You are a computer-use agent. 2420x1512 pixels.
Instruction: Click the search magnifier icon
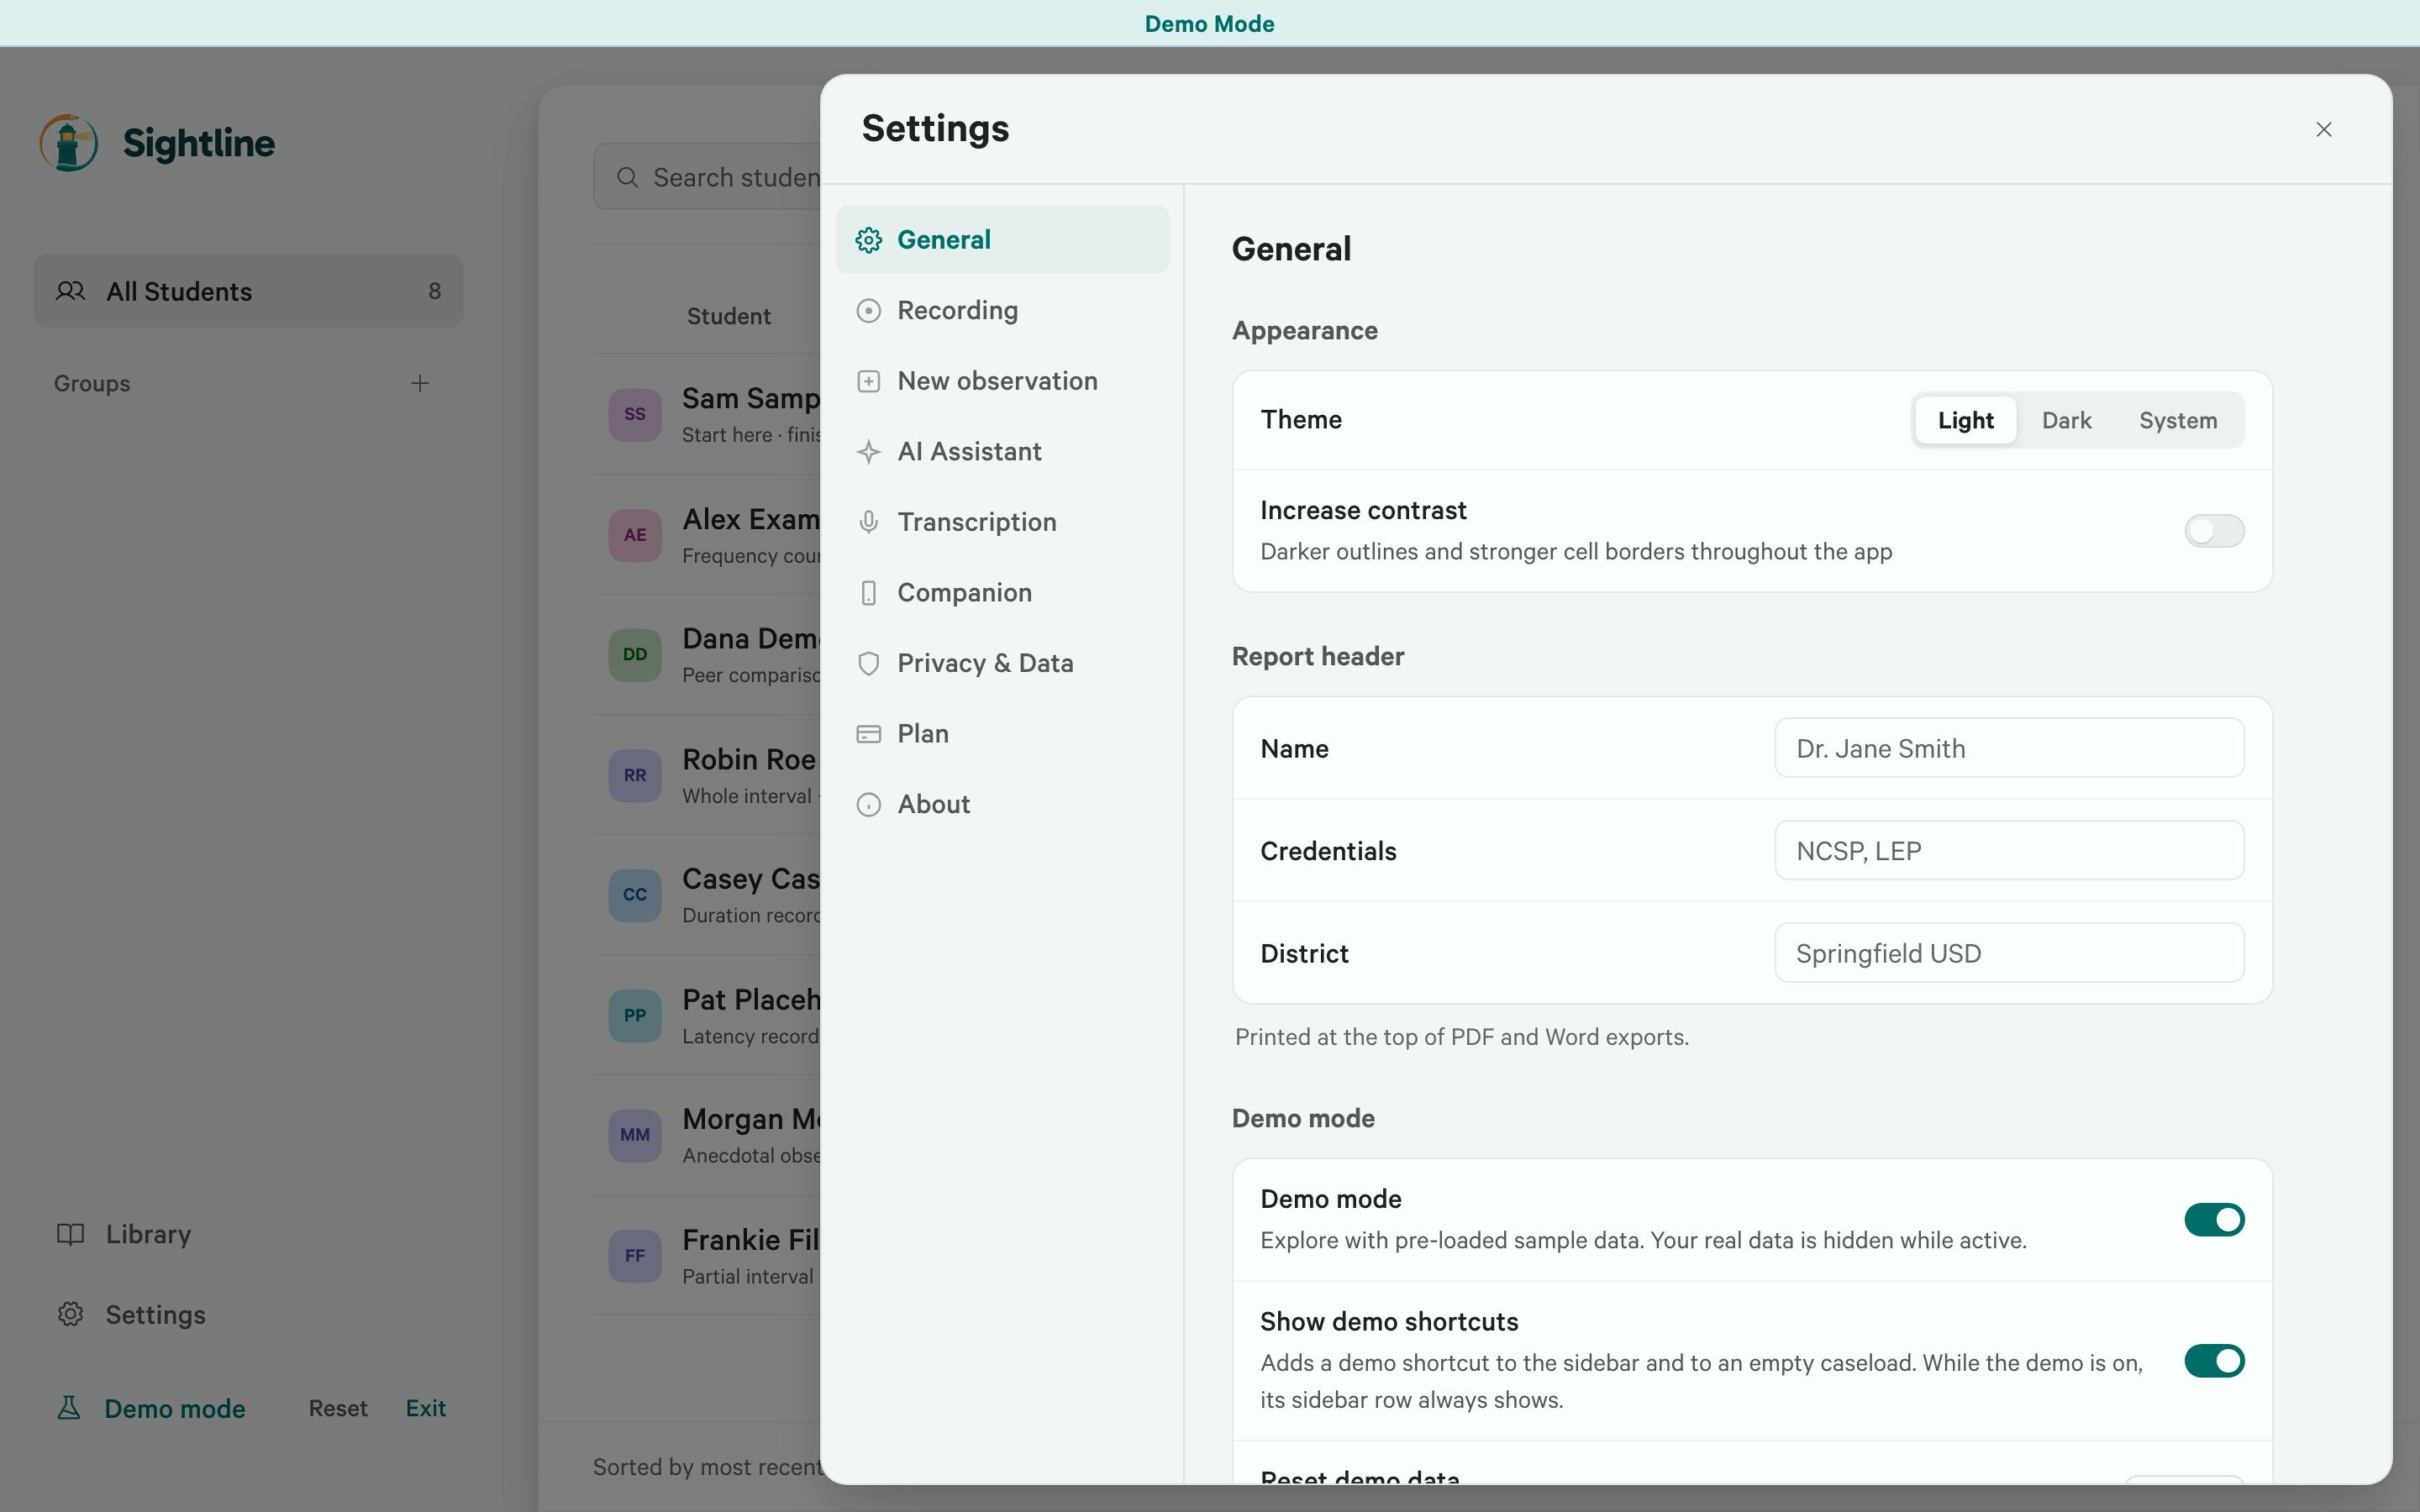(x=627, y=177)
